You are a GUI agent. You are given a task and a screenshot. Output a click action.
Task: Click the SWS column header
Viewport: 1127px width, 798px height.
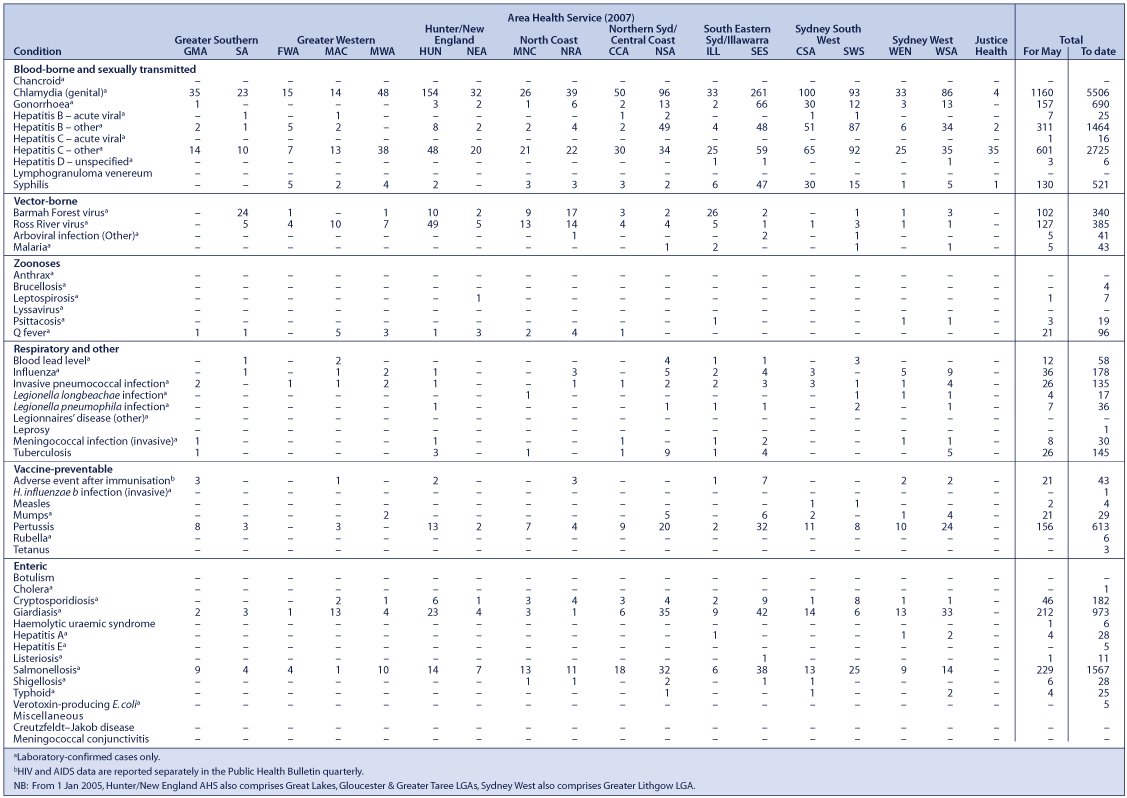(853, 52)
